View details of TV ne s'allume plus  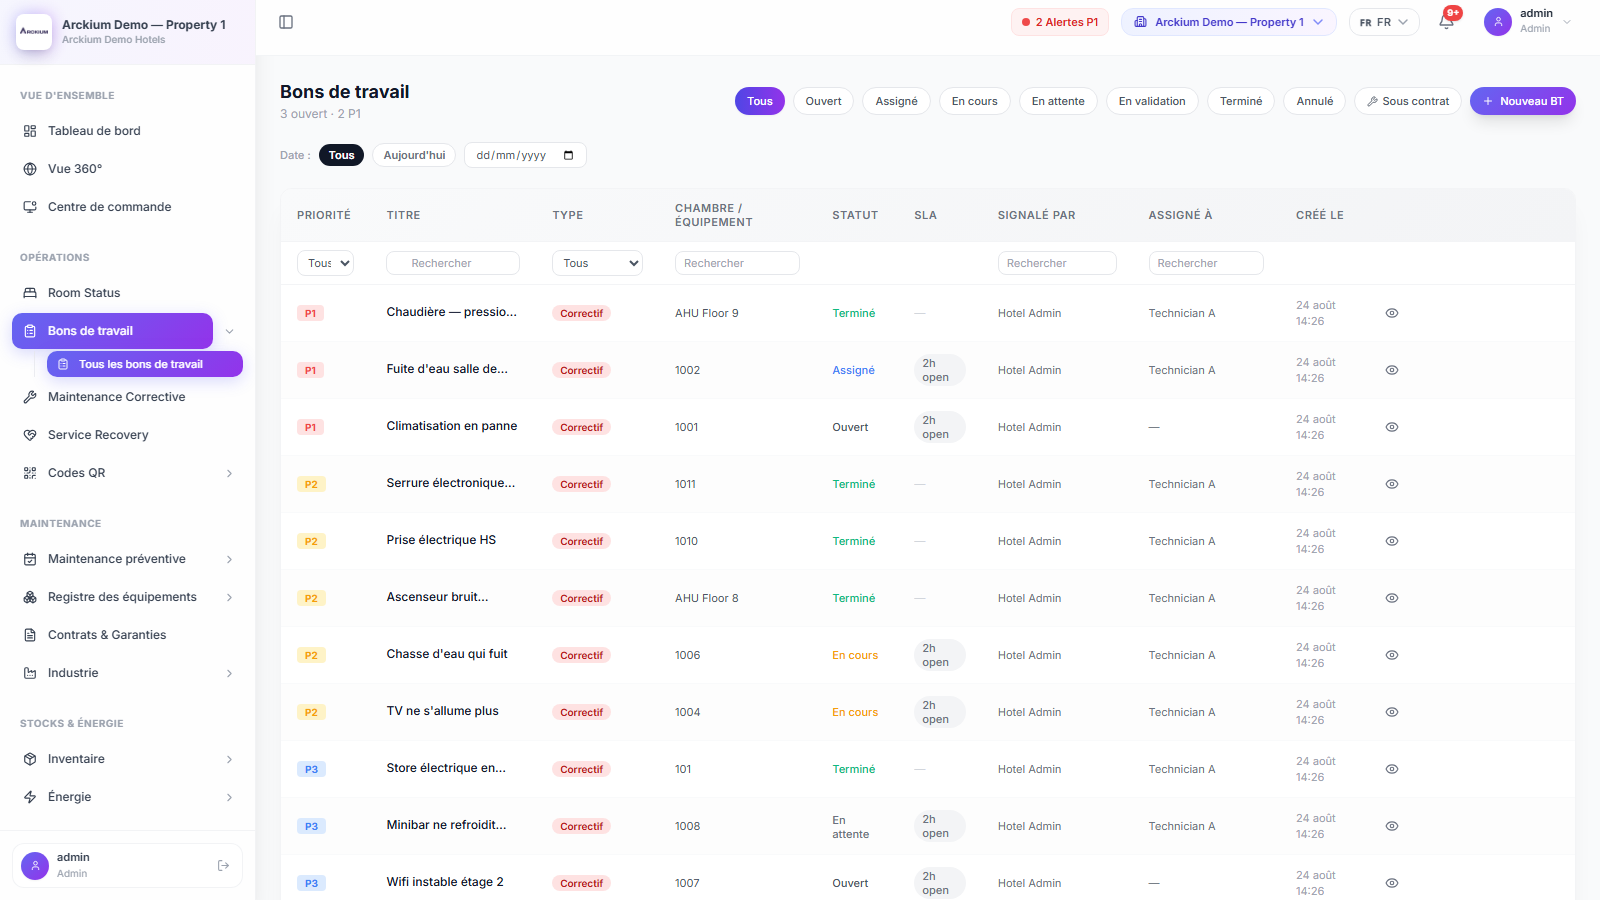pyautogui.click(x=1392, y=712)
